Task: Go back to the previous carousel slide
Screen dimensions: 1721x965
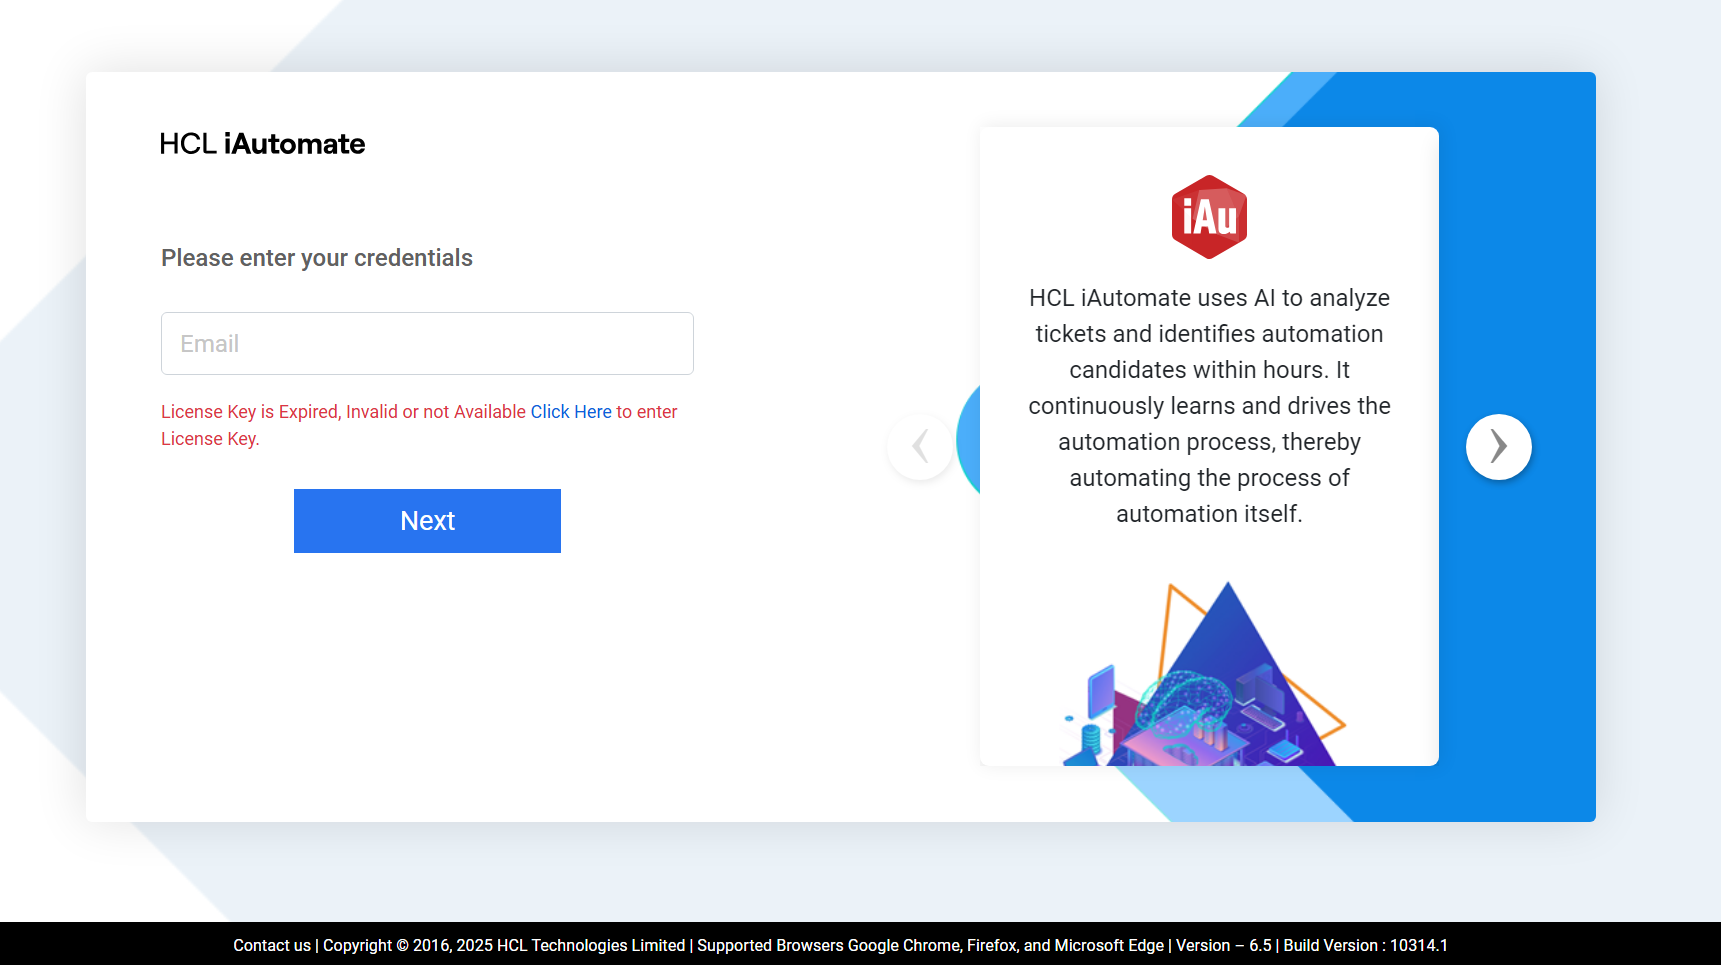Action: [919, 447]
